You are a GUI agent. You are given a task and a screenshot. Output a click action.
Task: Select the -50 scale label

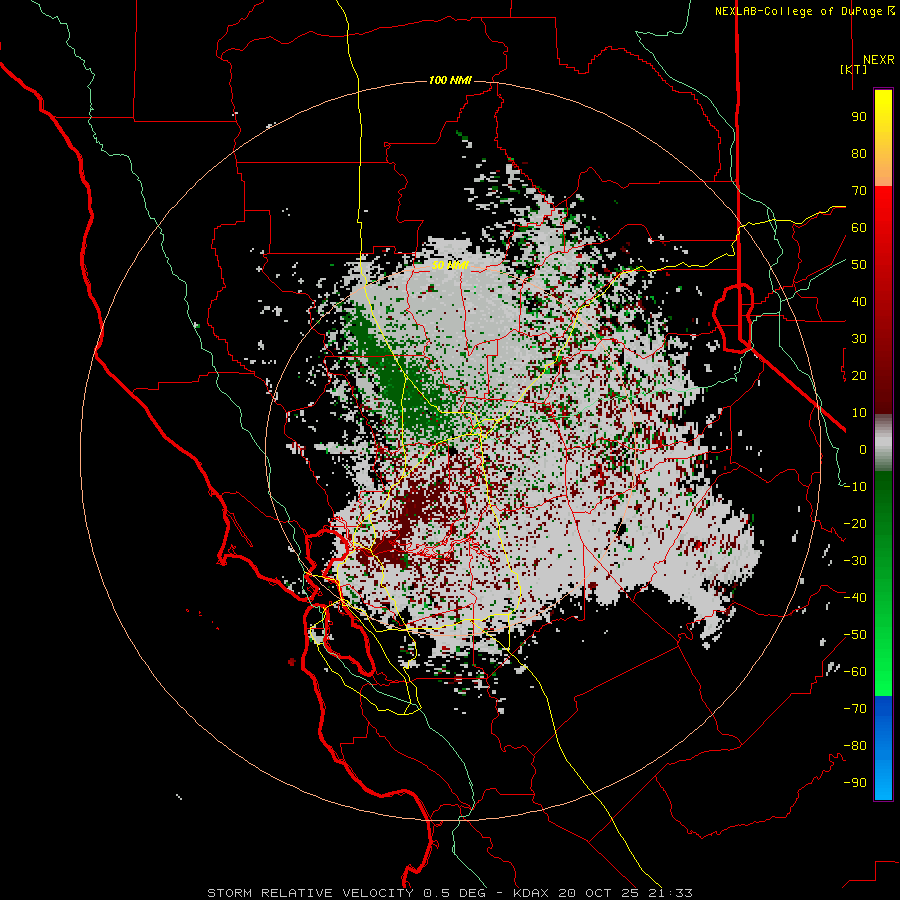coord(855,635)
